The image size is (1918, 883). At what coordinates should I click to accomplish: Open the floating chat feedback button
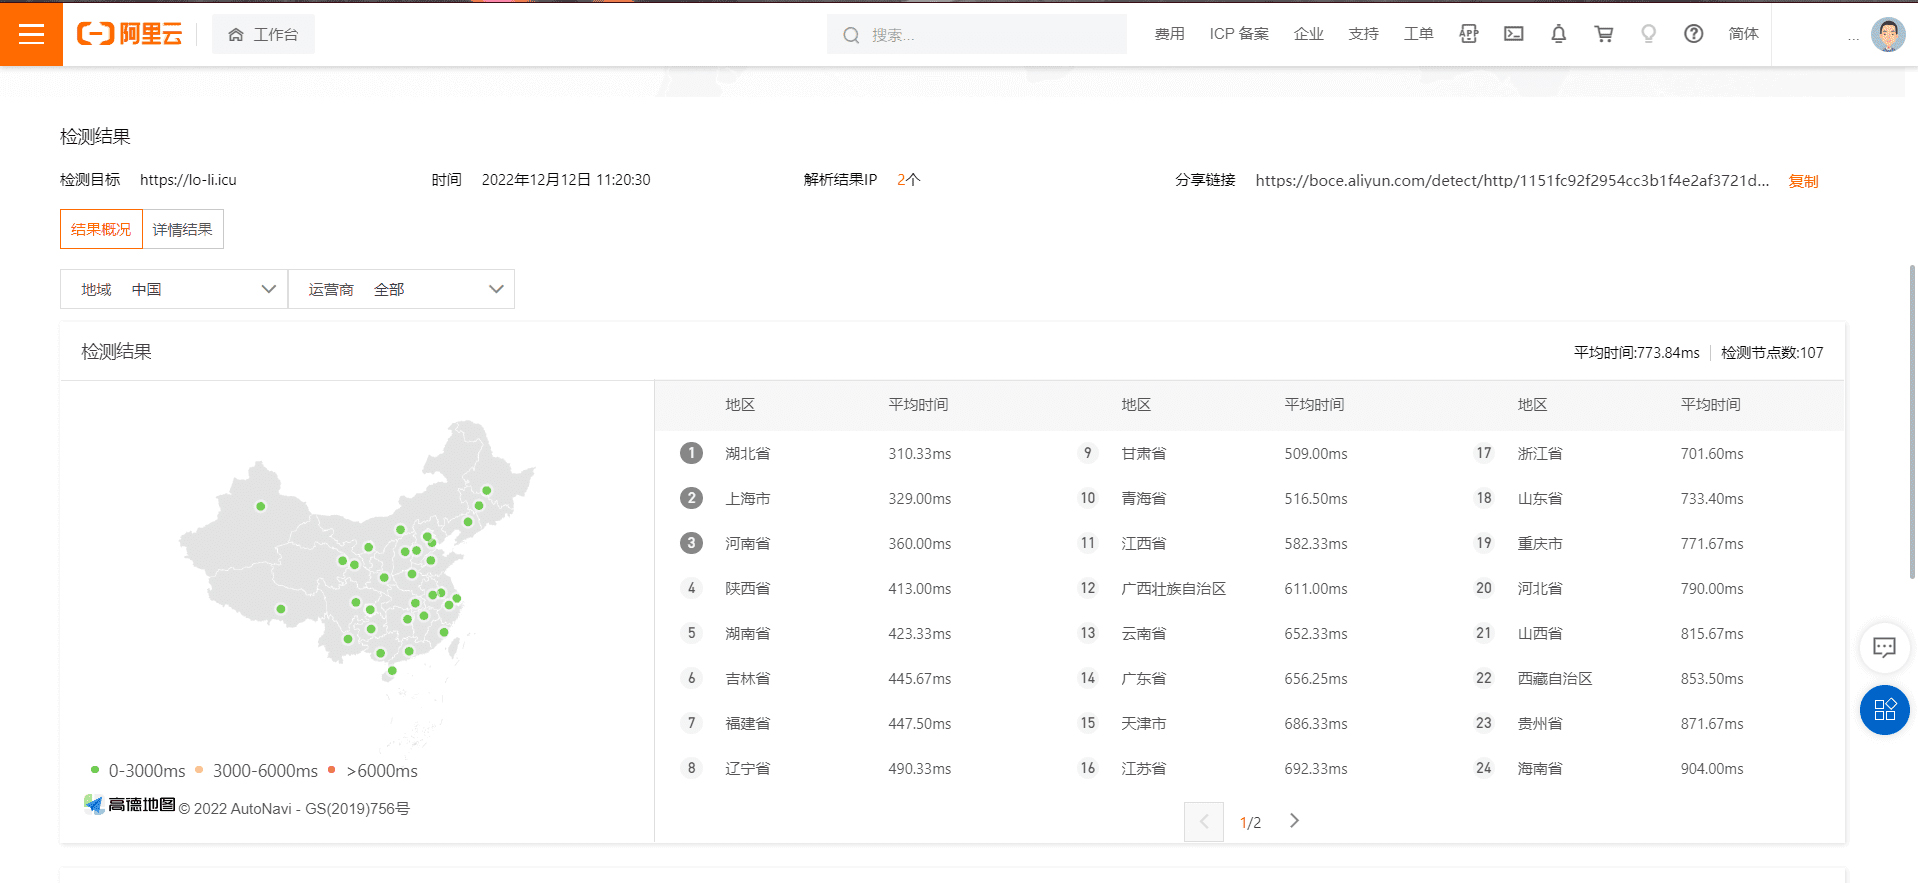pyautogui.click(x=1884, y=647)
